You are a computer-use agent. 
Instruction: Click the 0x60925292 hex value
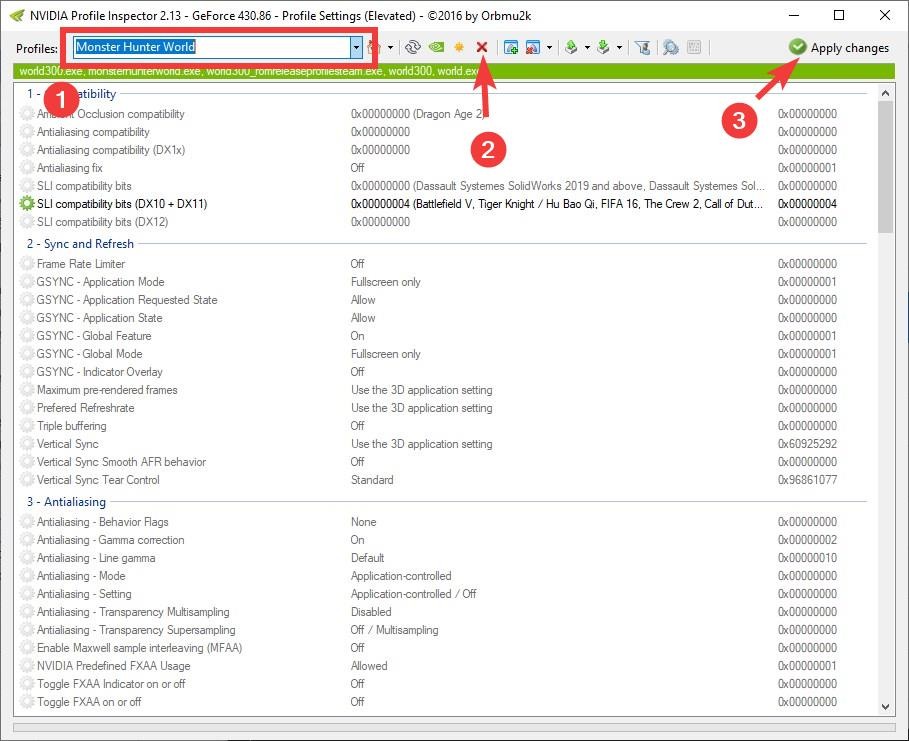click(x=808, y=444)
